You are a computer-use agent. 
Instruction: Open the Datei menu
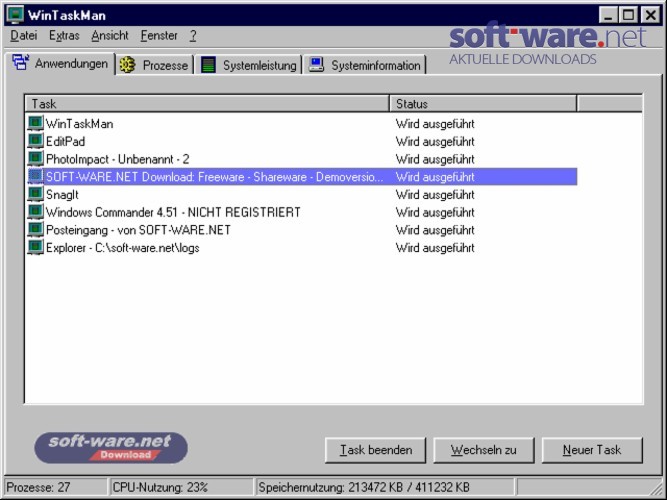[23, 35]
